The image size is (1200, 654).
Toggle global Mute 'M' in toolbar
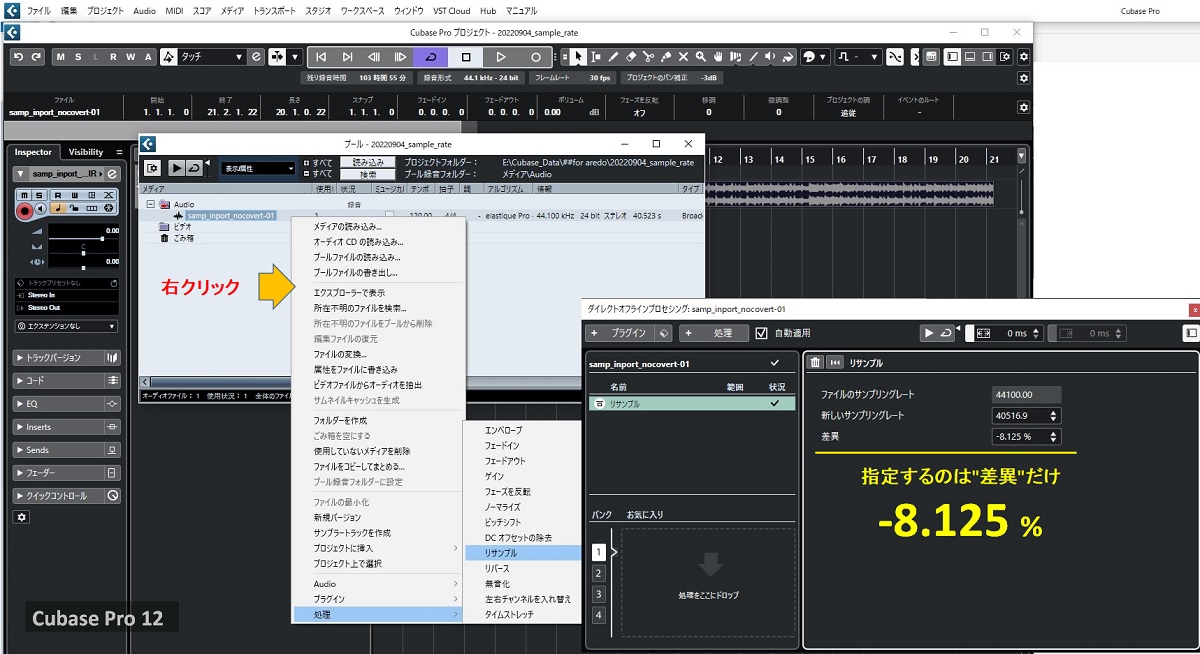tap(61, 57)
